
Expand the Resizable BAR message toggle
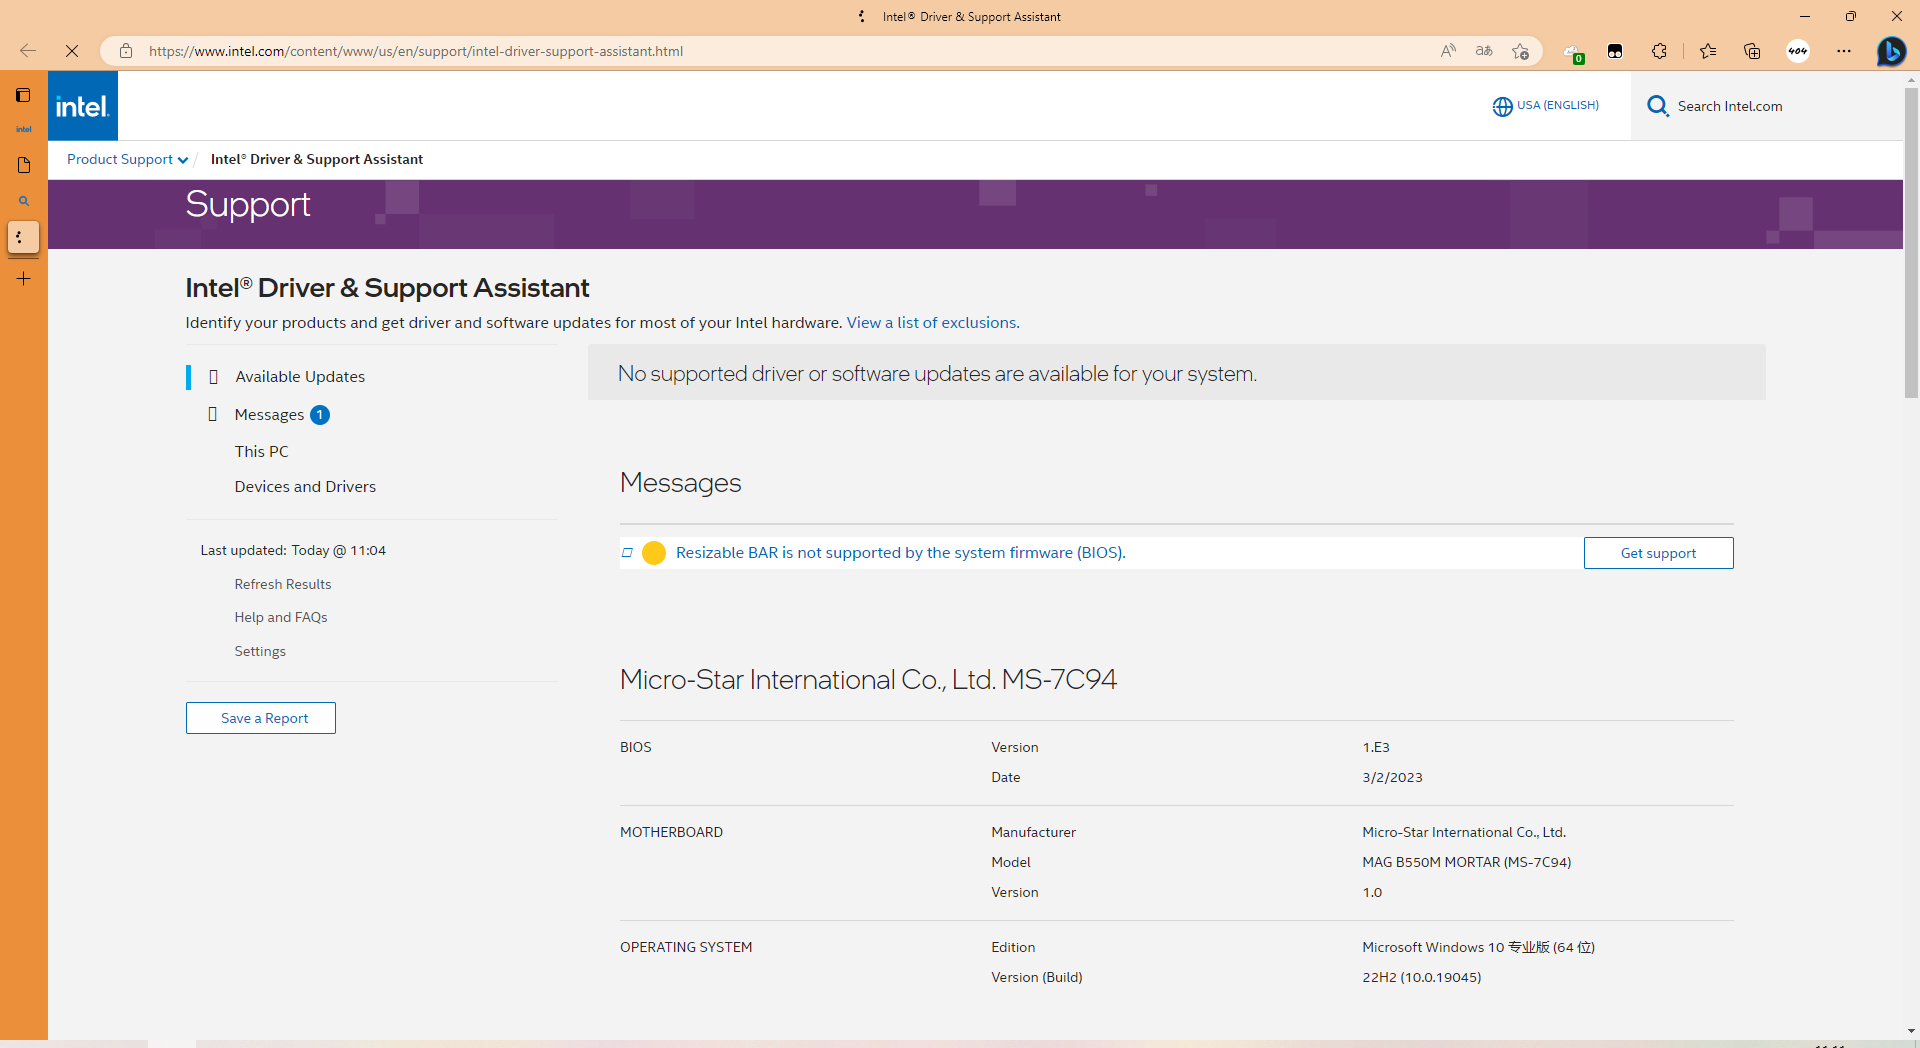627,553
